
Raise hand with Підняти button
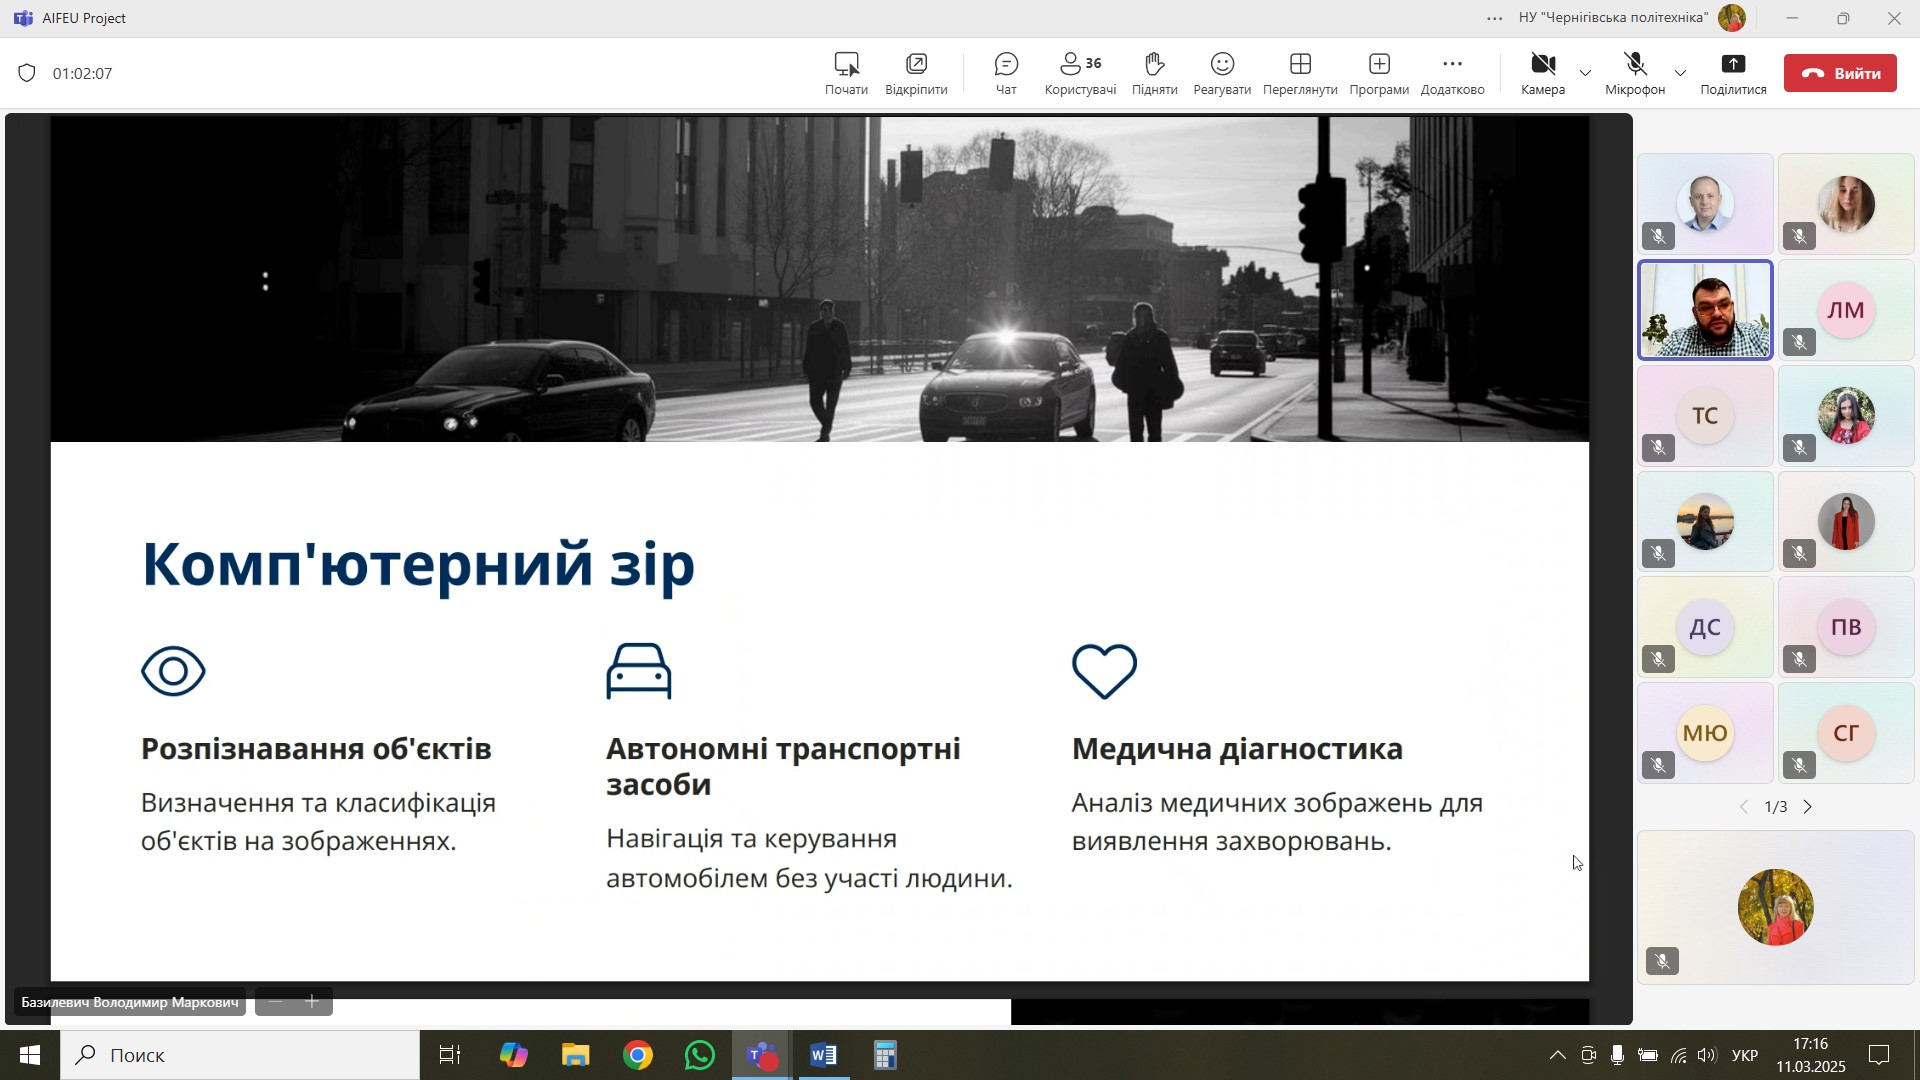[1154, 73]
